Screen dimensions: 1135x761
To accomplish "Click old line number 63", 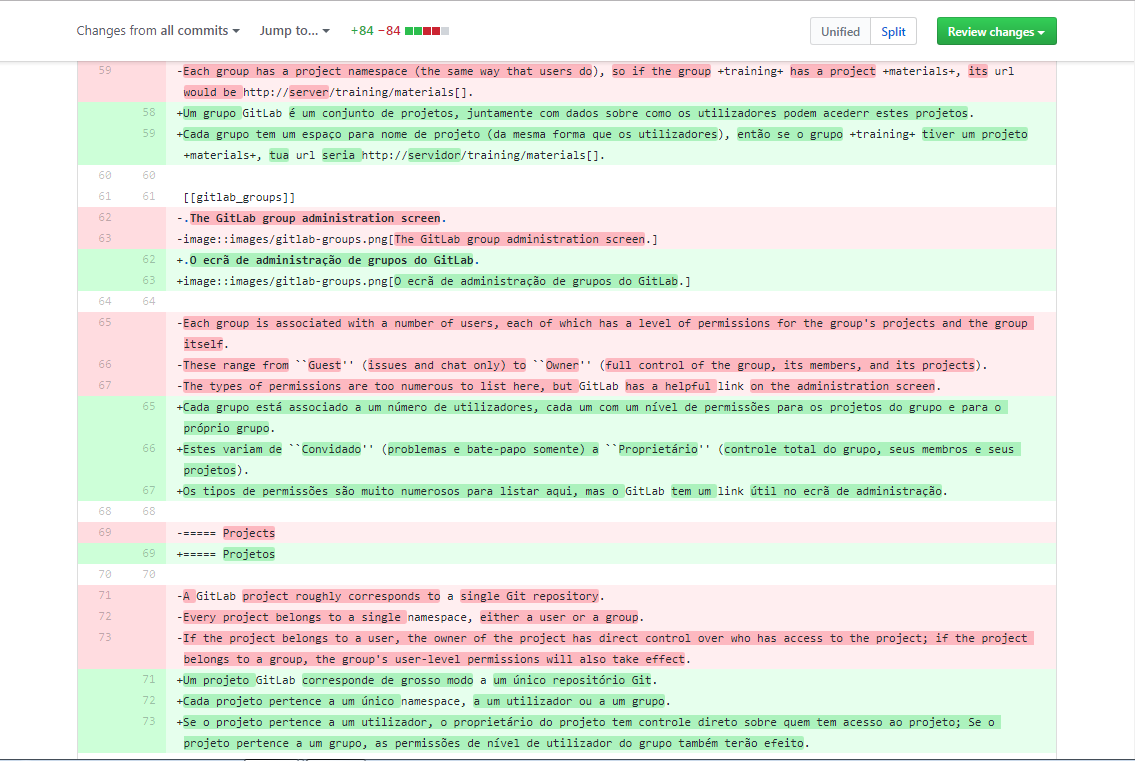I will [x=105, y=238].
